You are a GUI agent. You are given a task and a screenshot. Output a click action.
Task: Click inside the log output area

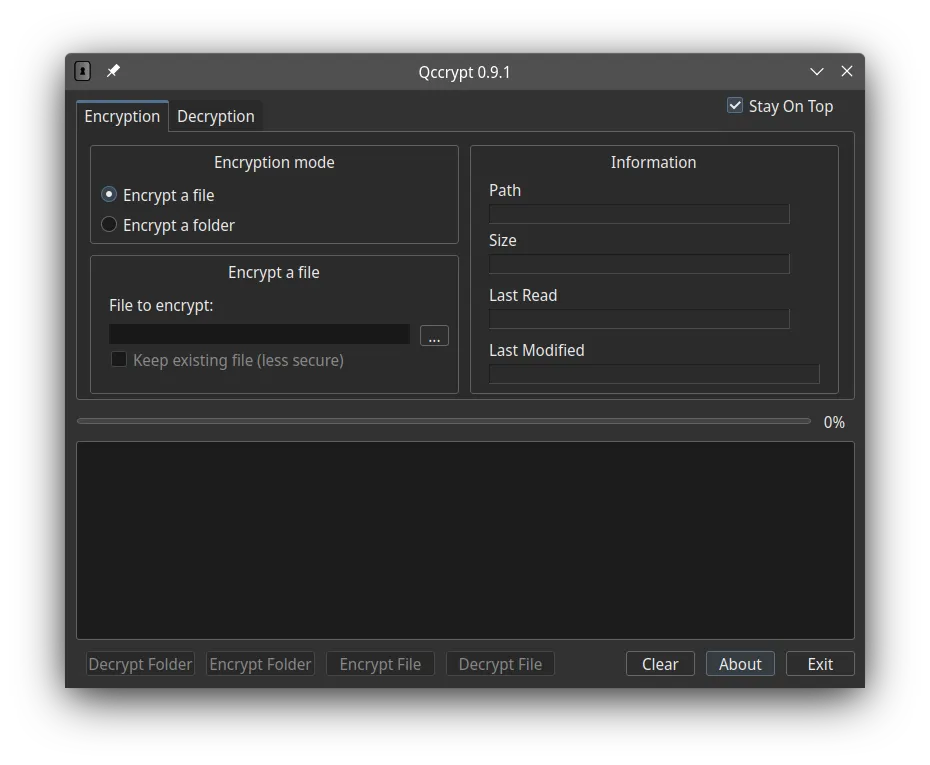point(465,540)
